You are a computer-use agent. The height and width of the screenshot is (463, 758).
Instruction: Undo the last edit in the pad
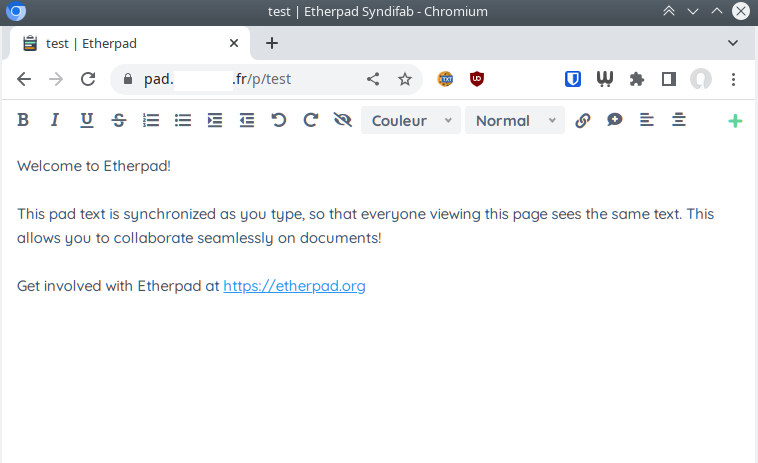click(x=278, y=120)
